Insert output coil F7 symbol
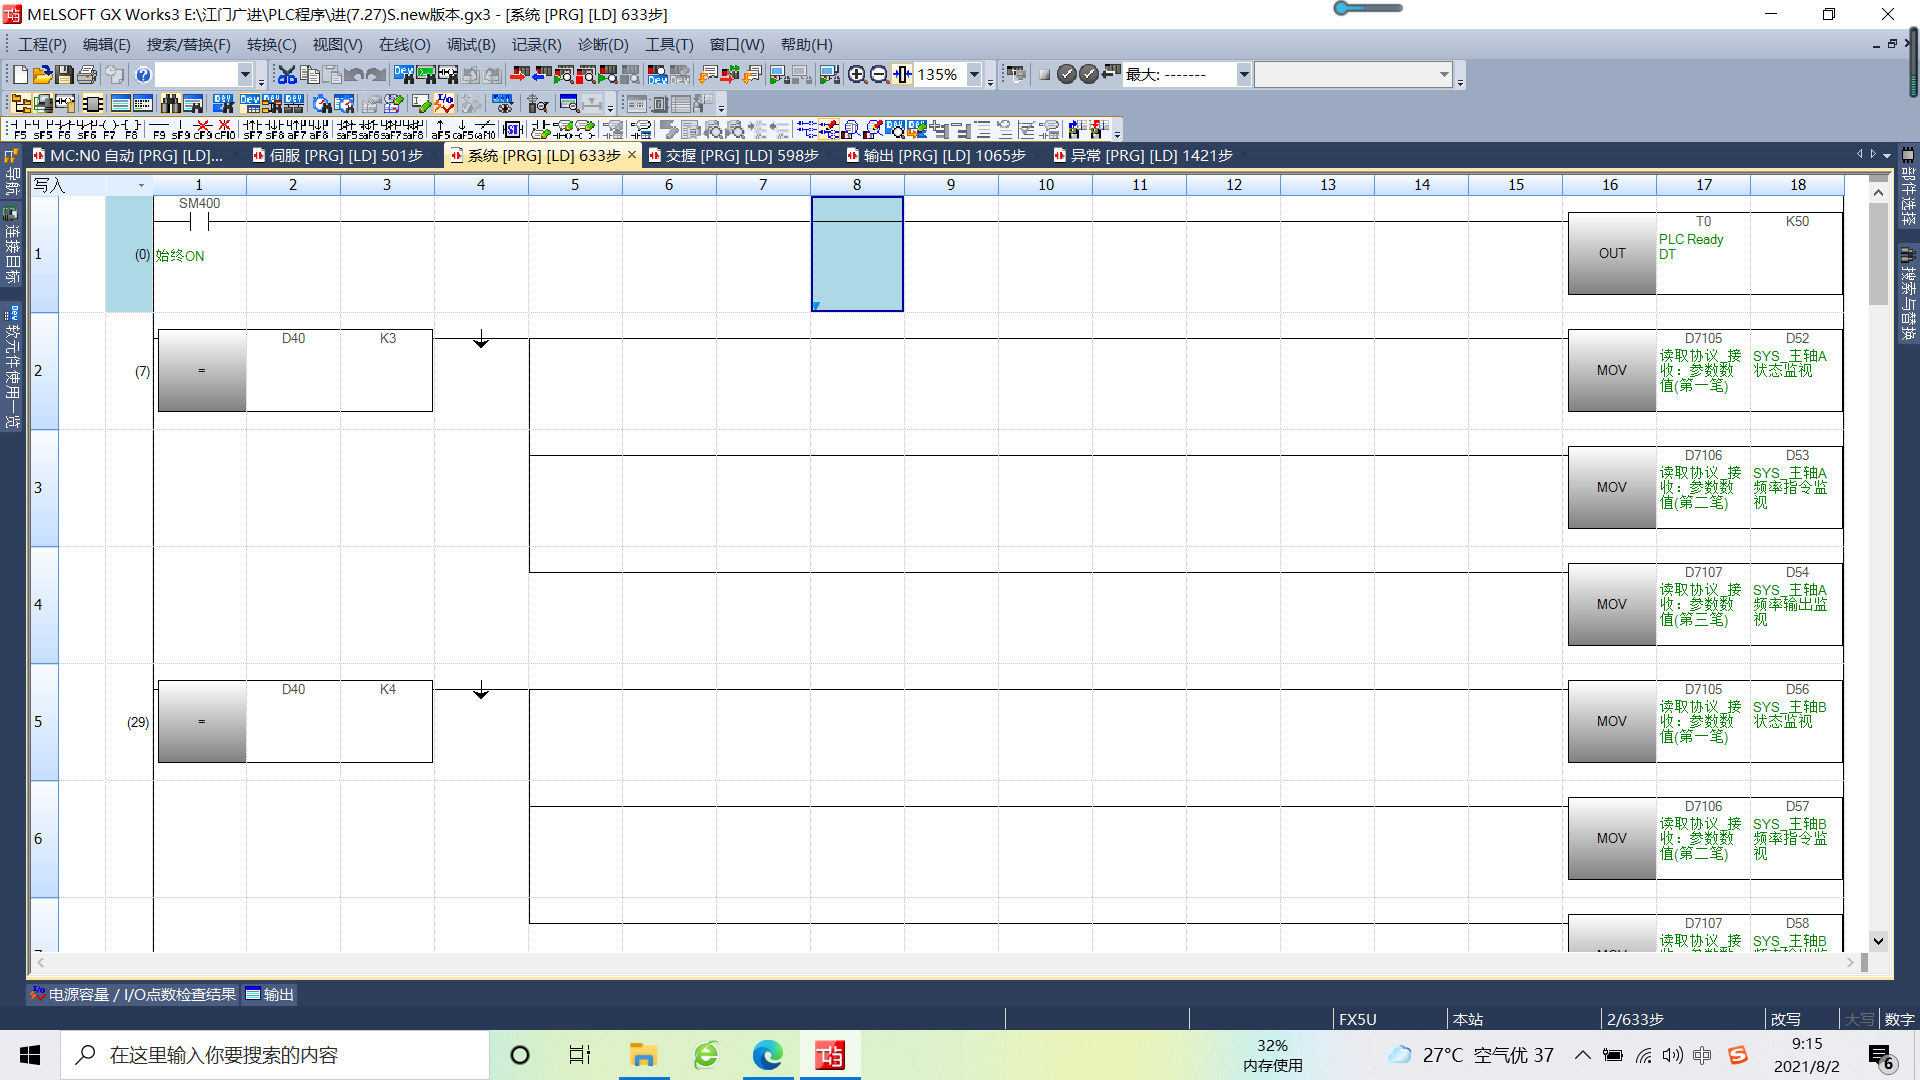Image resolution: width=1920 pixels, height=1080 pixels. coord(109,129)
